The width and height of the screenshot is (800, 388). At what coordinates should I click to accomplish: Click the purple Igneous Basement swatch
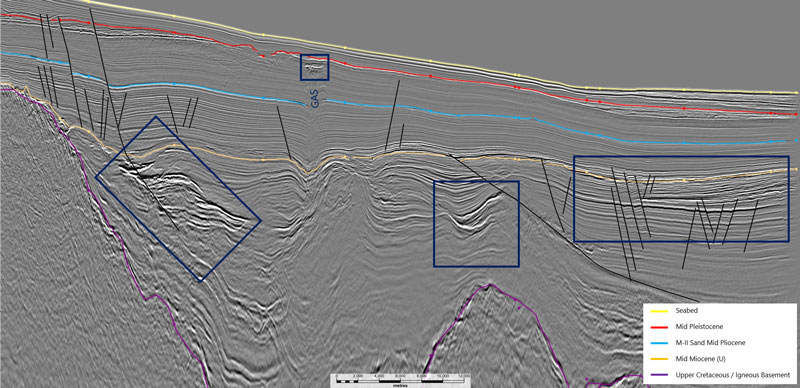coord(658,375)
